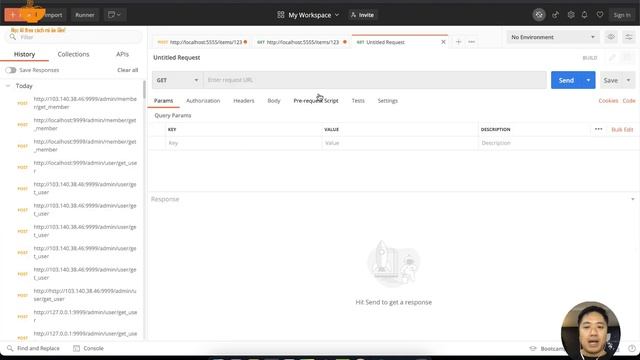
Task: Collapse the Response pane arrow
Action: (633, 199)
